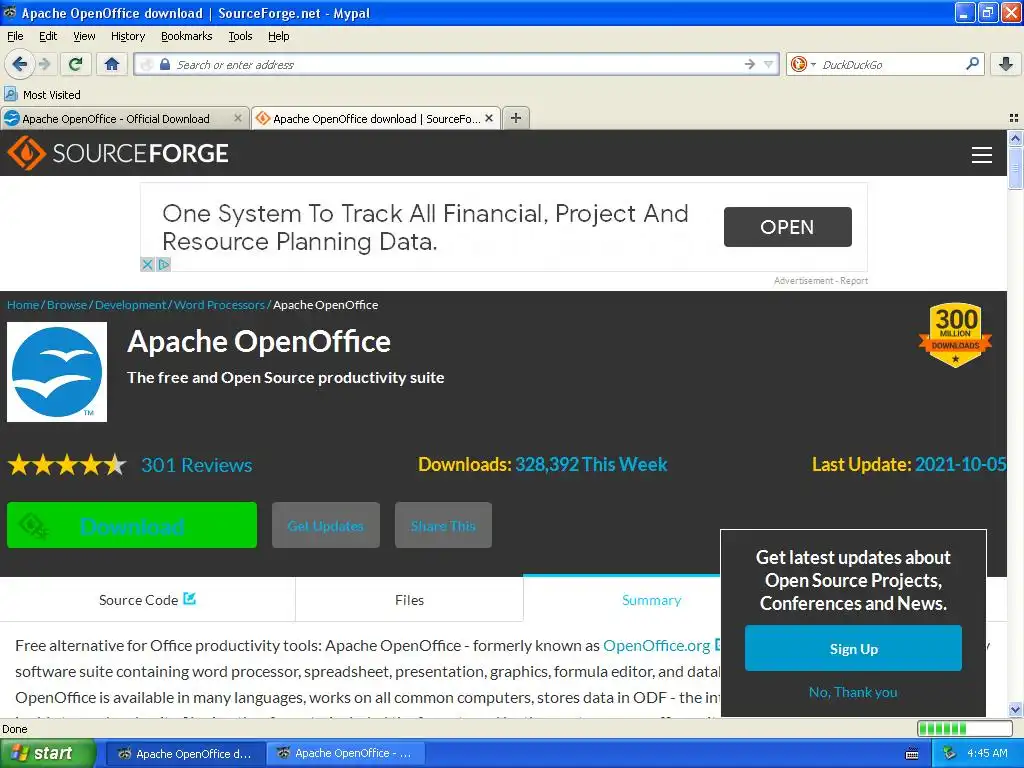Switch to Apache OpenOffice Official Download tab
The image size is (1024, 768).
pyautogui.click(x=116, y=119)
